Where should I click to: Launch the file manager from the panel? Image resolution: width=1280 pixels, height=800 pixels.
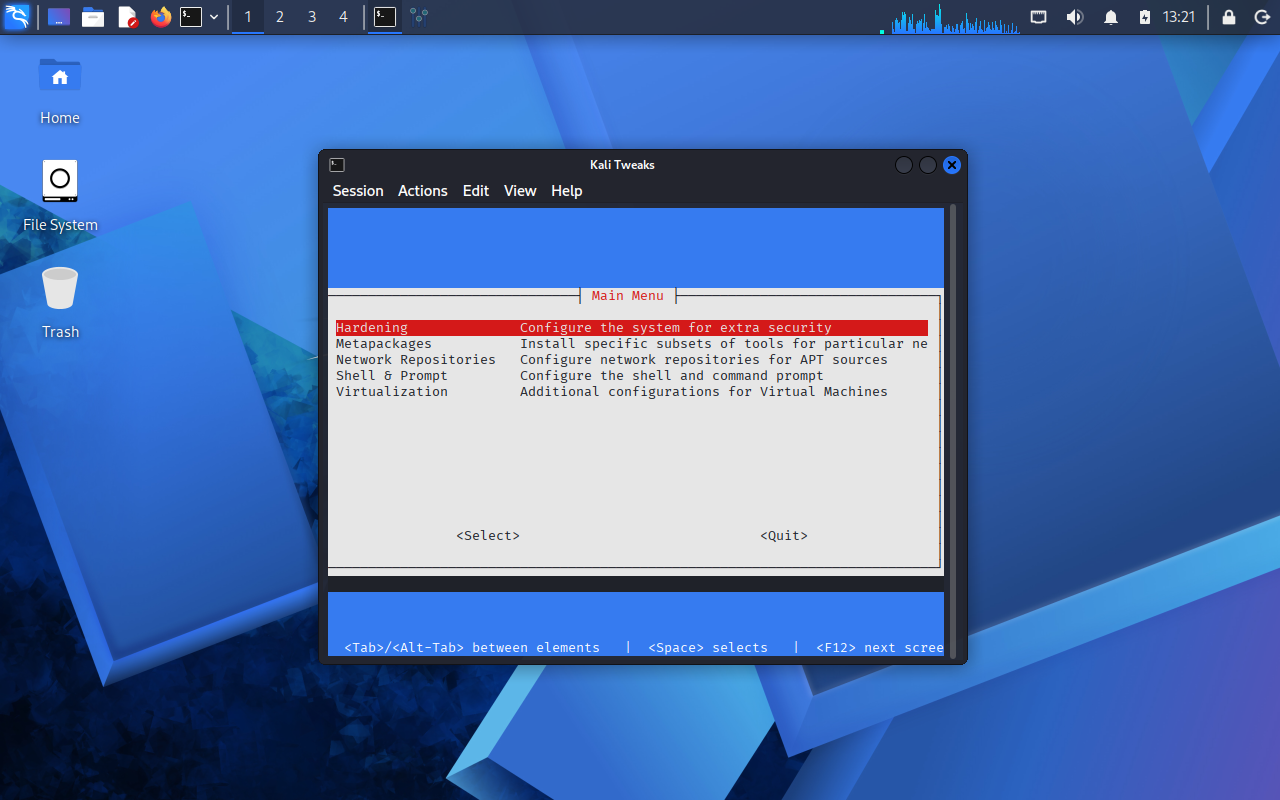pos(93,17)
